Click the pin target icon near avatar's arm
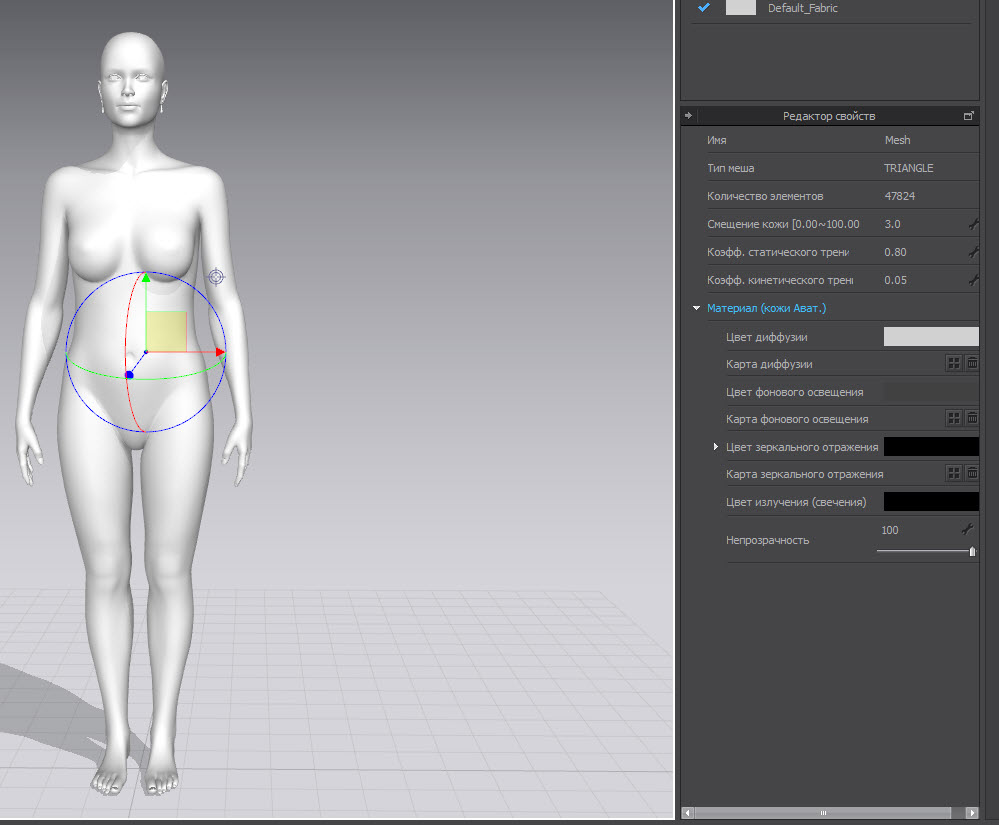The width and height of the screenshot is (999, 825). click(216, 276)
